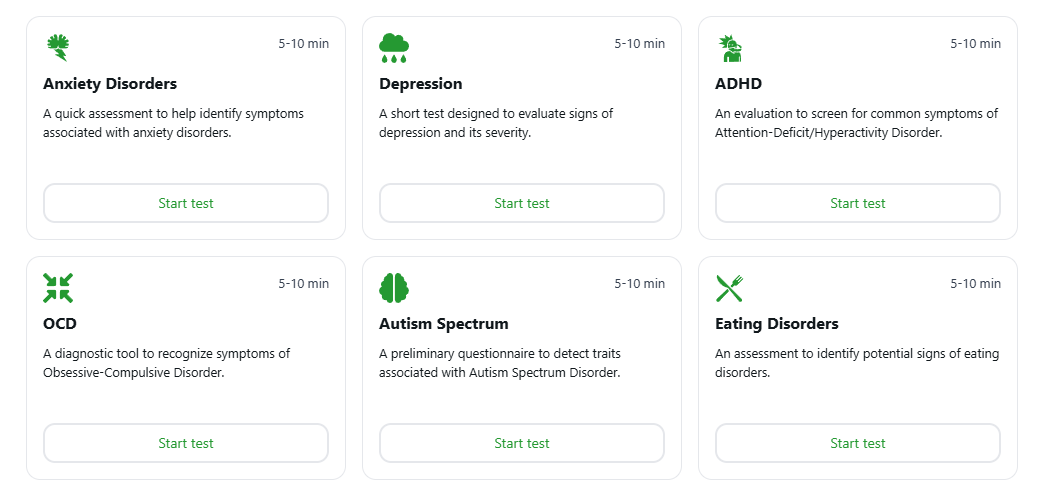Start the Depression test
1046x496 pixels.
[x=522, y=203]
